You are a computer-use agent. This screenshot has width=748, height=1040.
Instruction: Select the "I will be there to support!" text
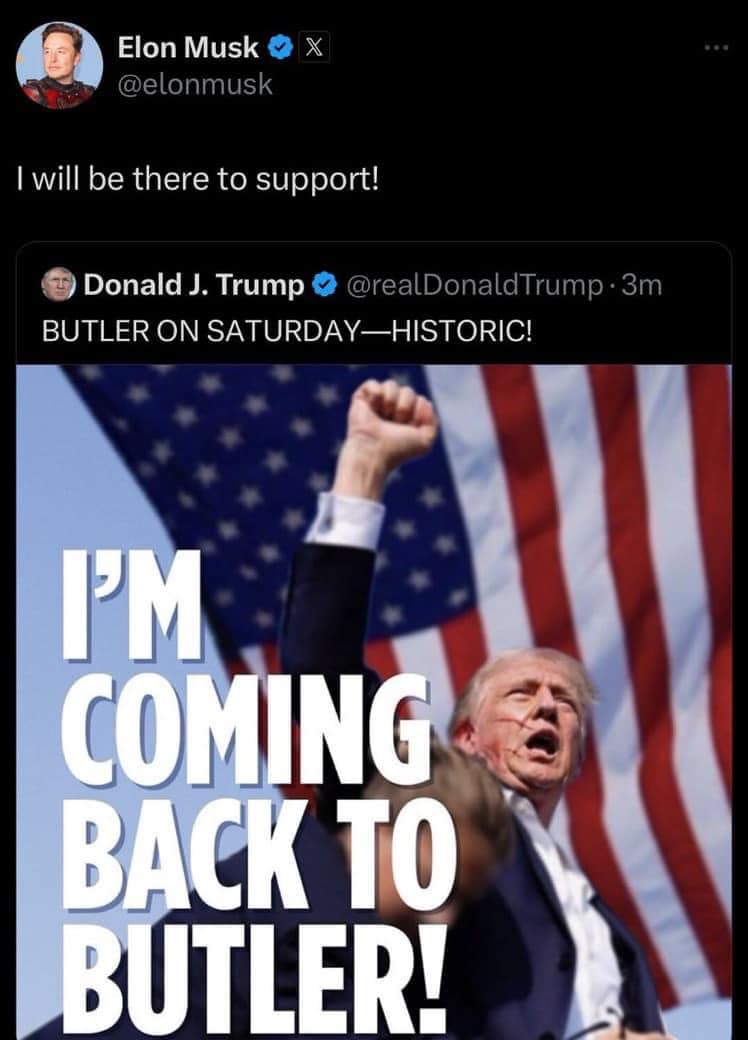(198, 180)
